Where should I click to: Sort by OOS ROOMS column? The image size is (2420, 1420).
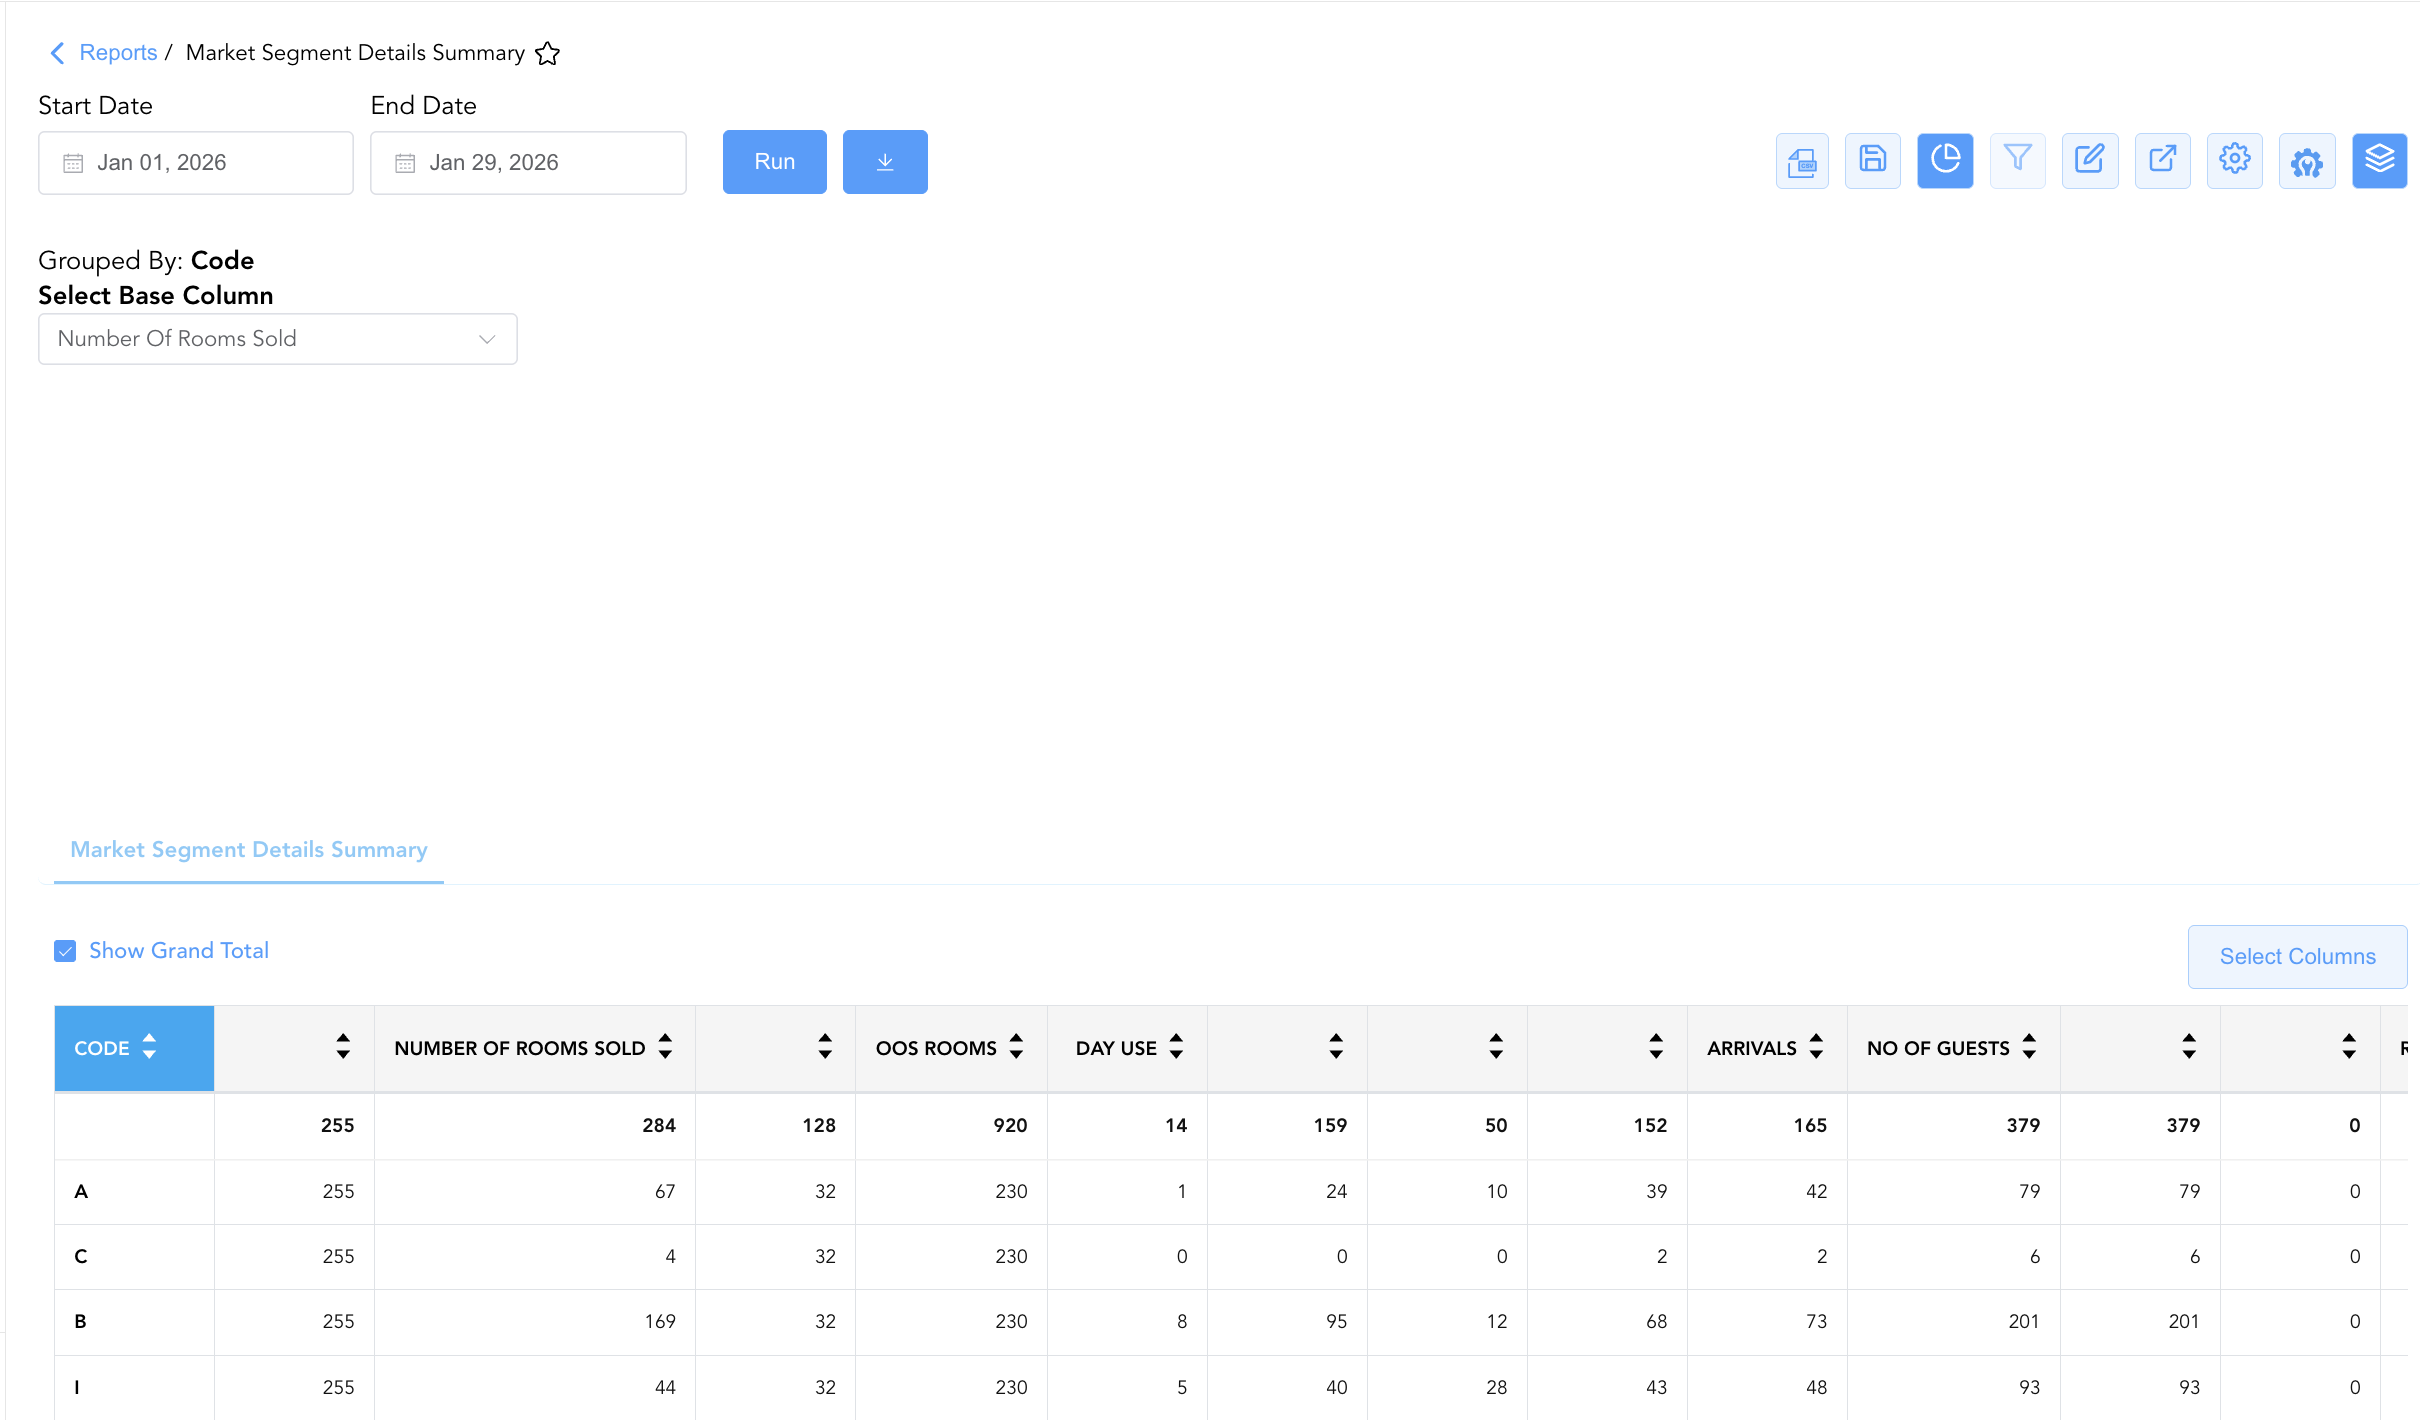[x=1016, y=1047]
